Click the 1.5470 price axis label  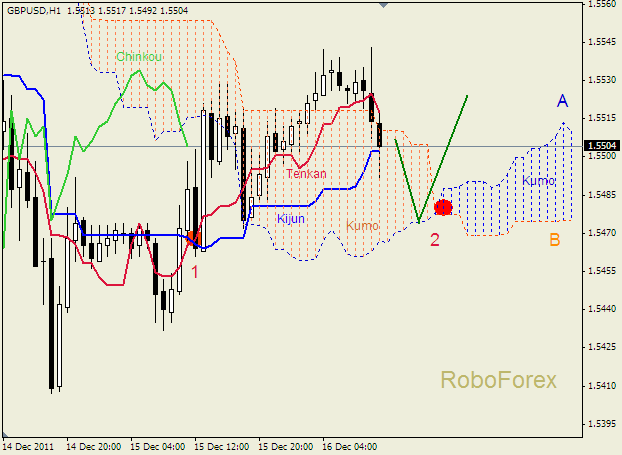[604, 233]
